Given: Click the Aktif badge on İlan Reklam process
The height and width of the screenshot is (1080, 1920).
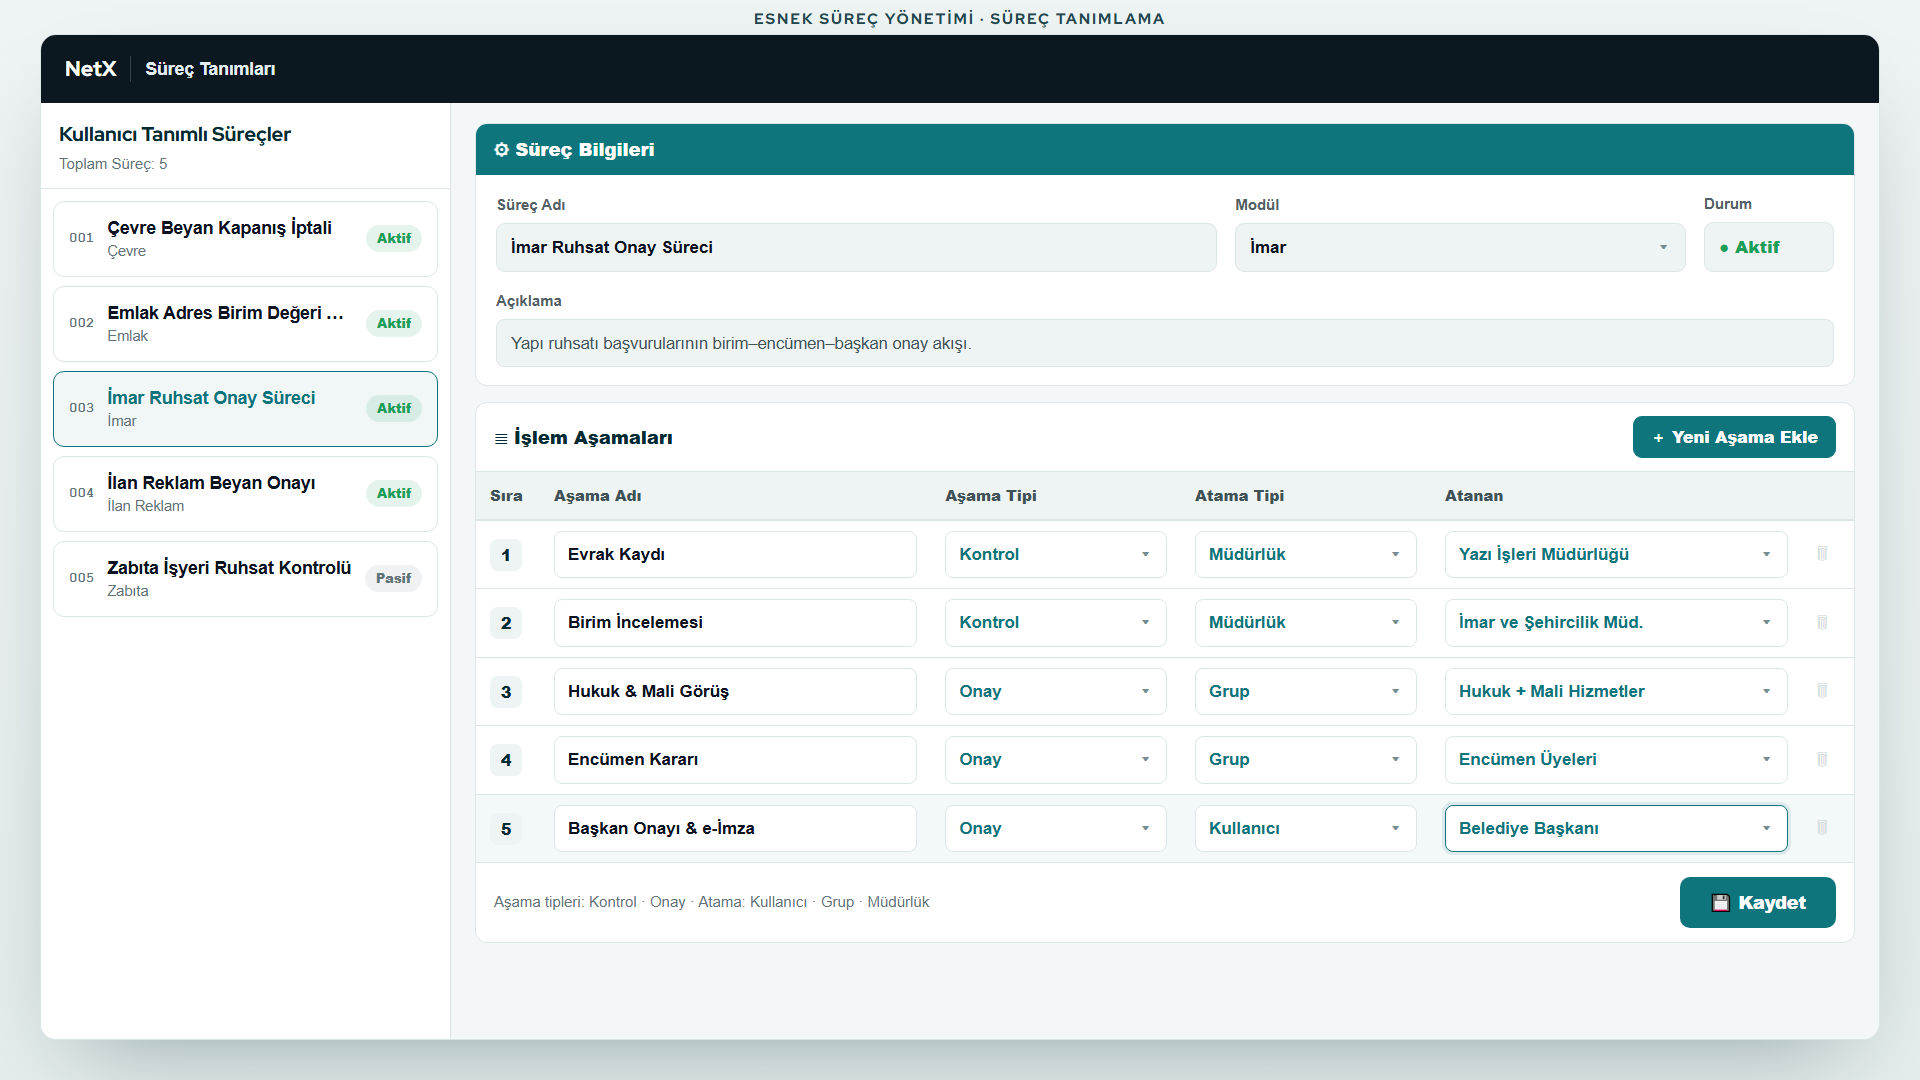Looking at the screenshot, I should click(393, 493).
